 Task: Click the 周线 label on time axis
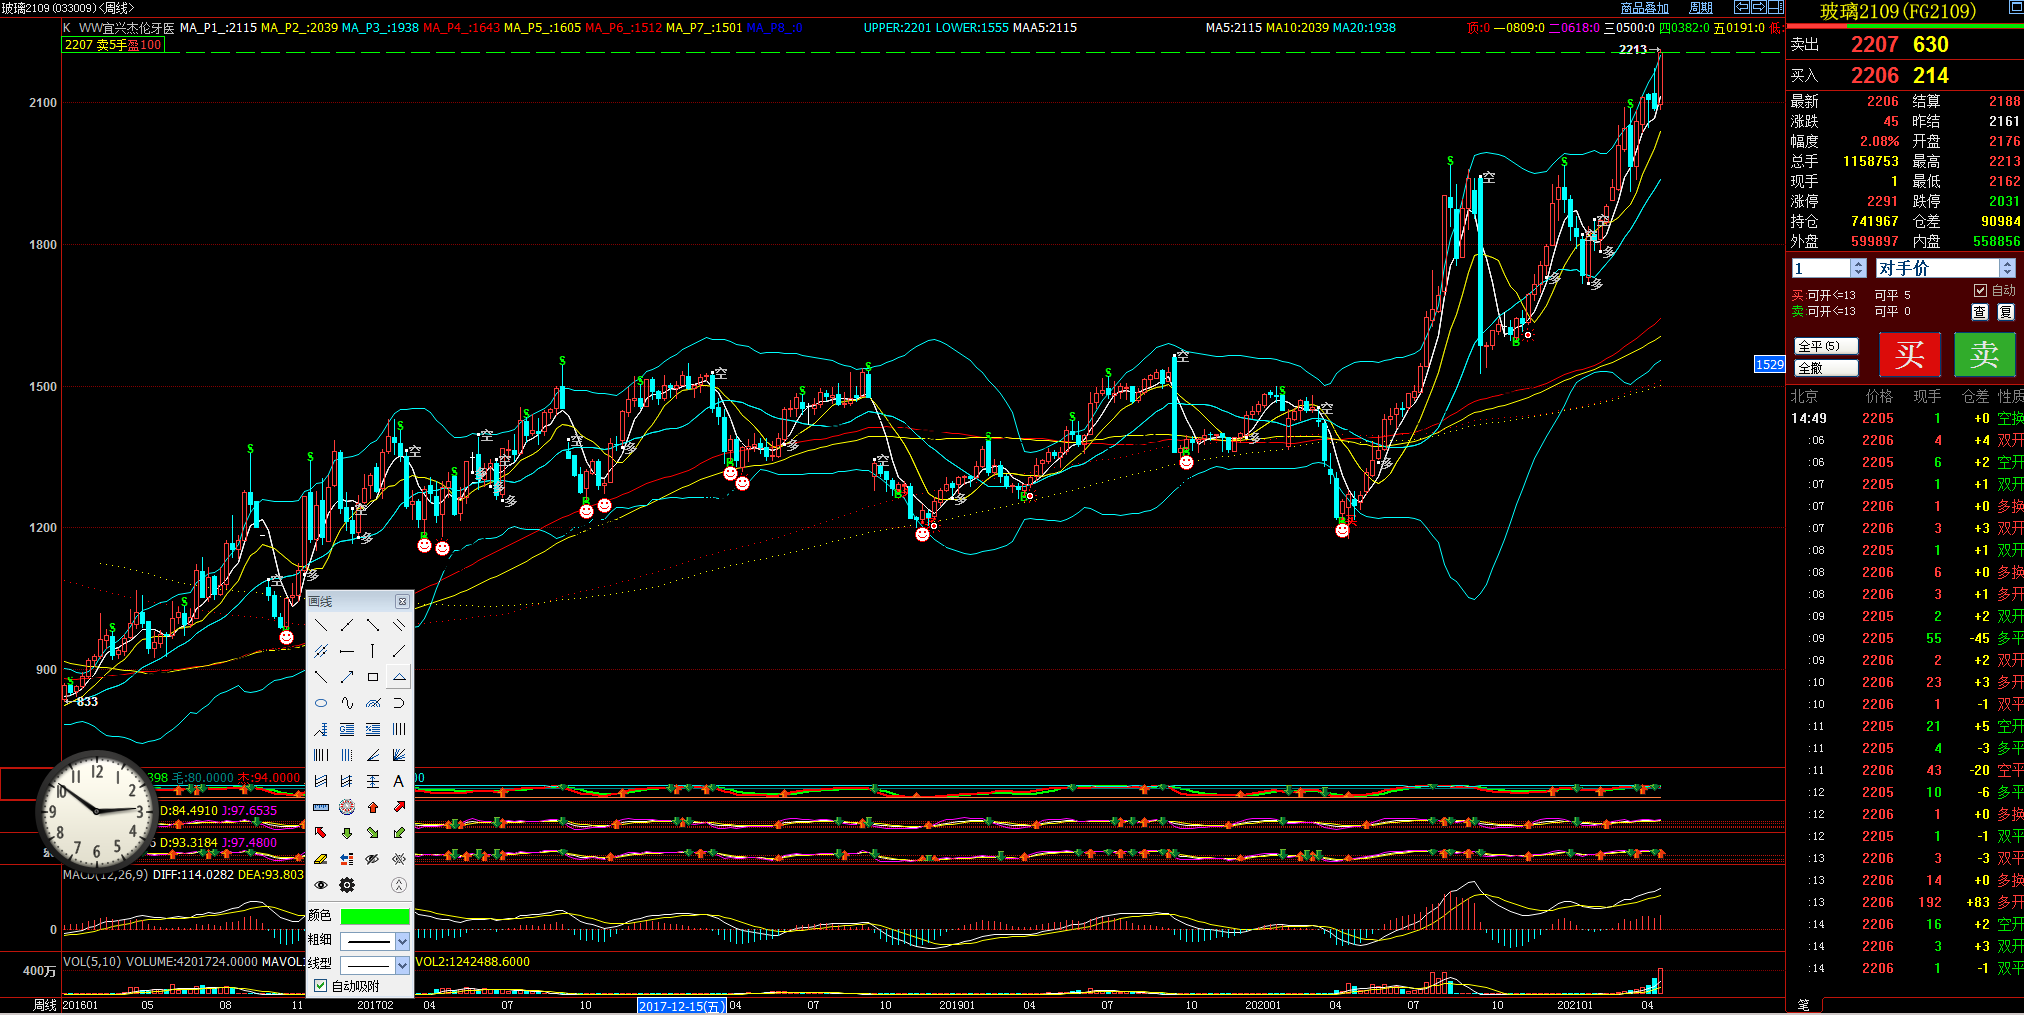coord(45,1005)
